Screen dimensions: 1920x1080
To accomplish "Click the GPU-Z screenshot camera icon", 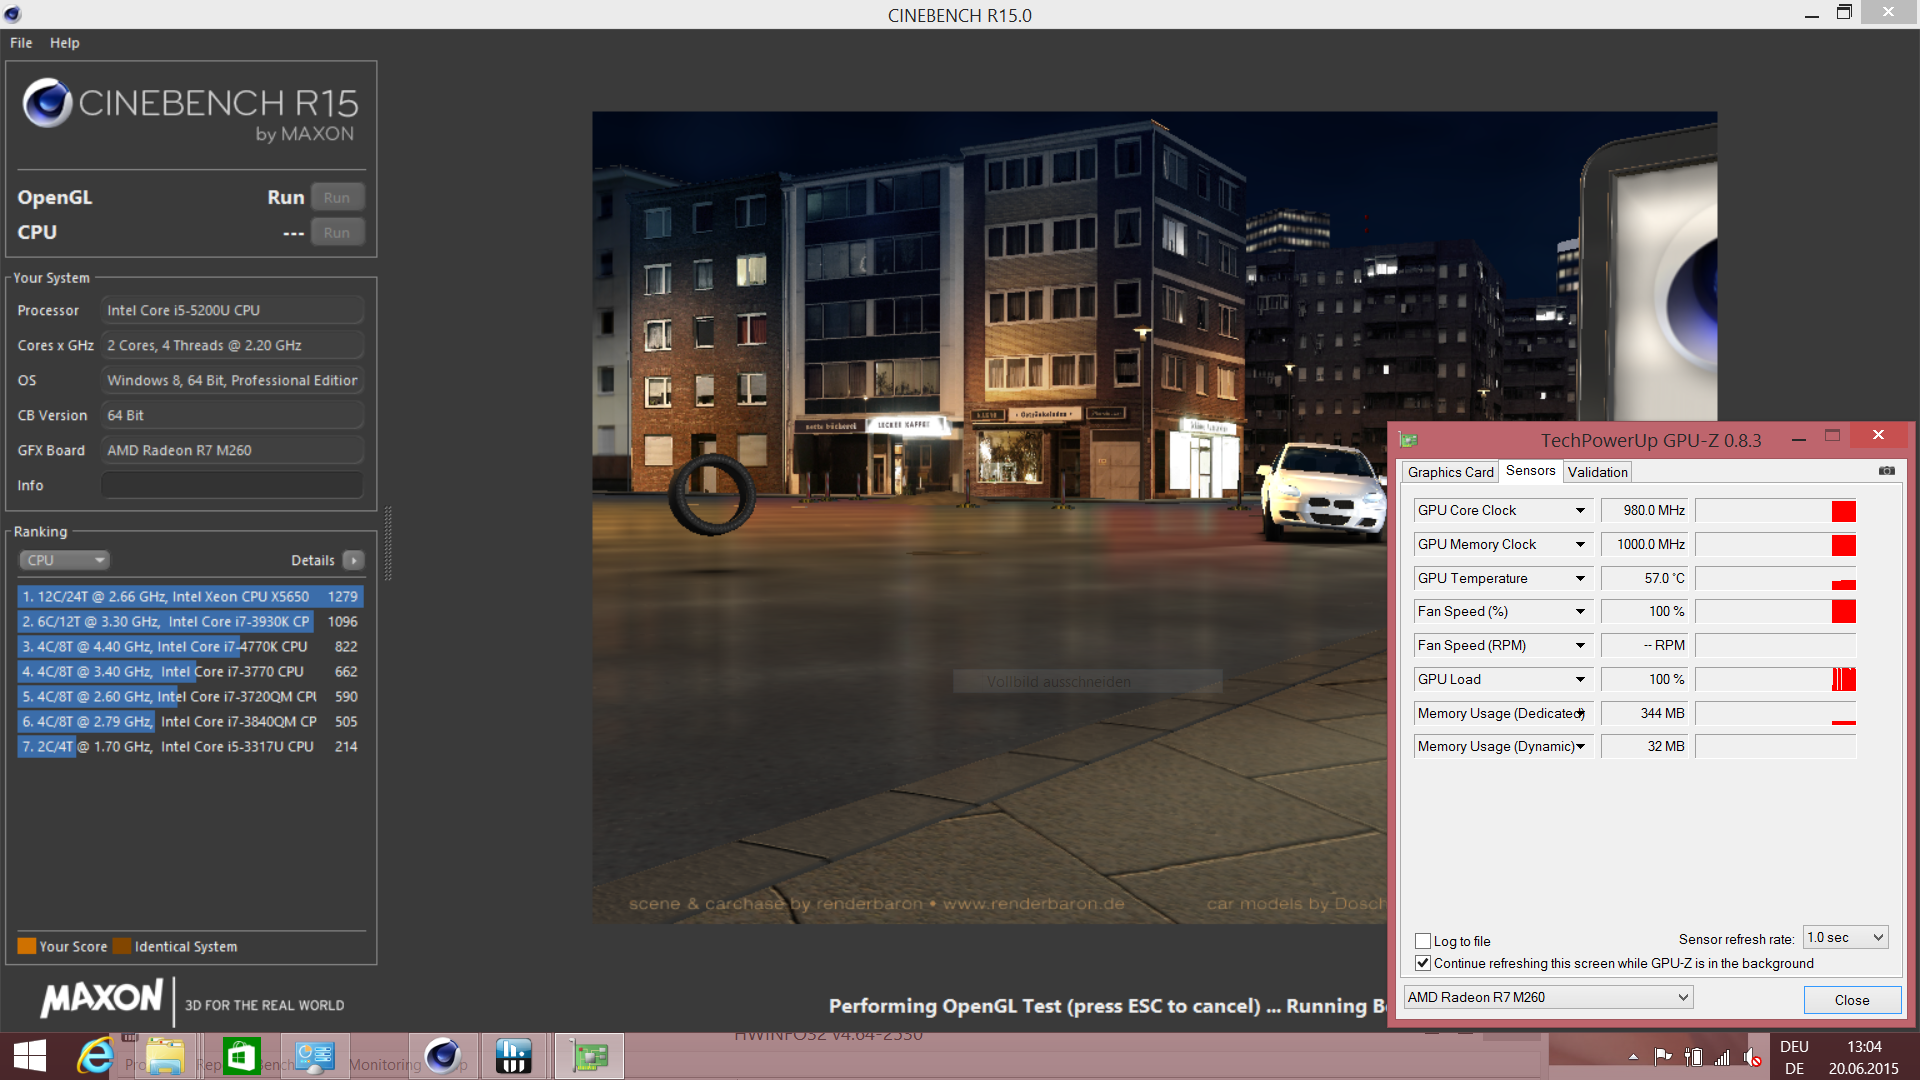I will pos(1886,471).
